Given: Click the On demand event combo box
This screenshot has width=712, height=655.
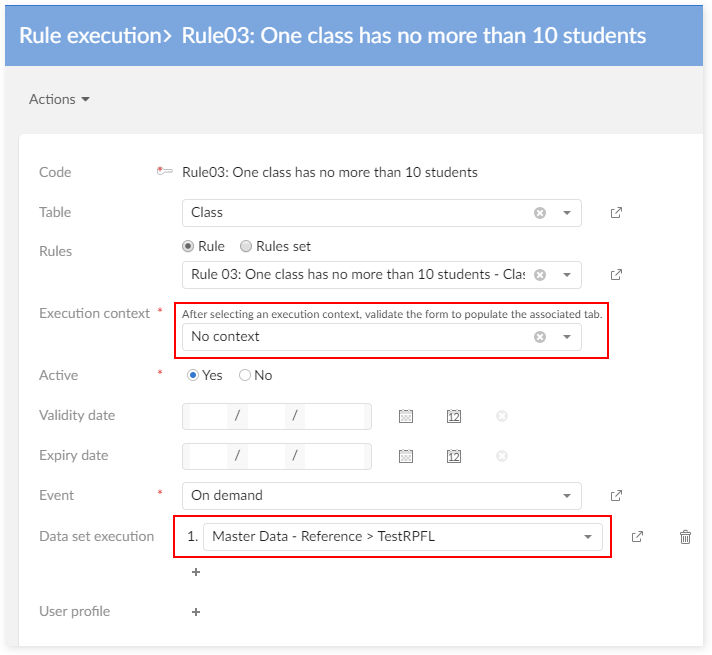Looking at the screenshot, I should tap(381, 496).
